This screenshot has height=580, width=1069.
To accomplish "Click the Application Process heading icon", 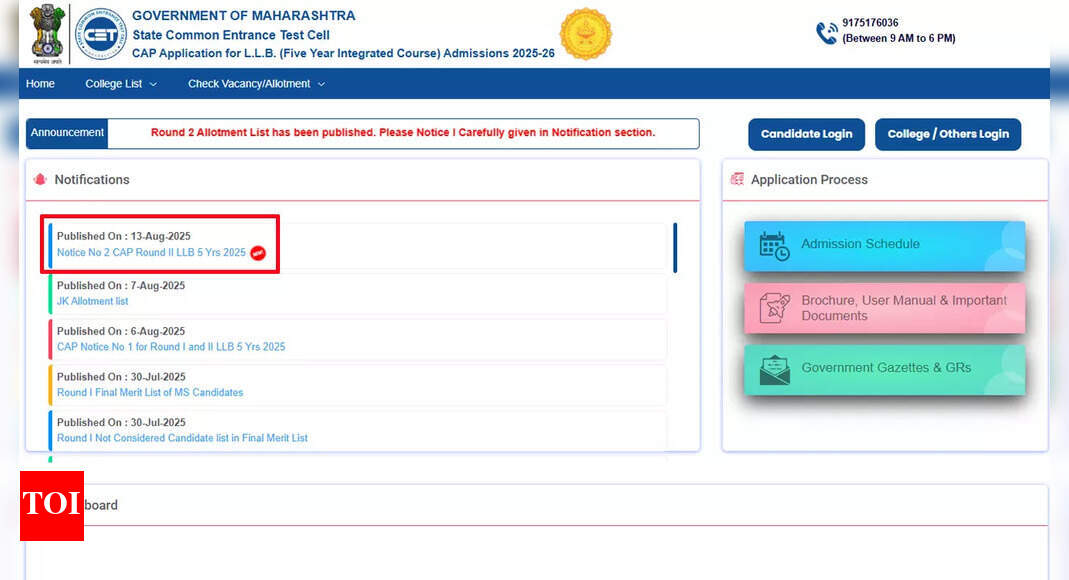I will tap(737, 180).
